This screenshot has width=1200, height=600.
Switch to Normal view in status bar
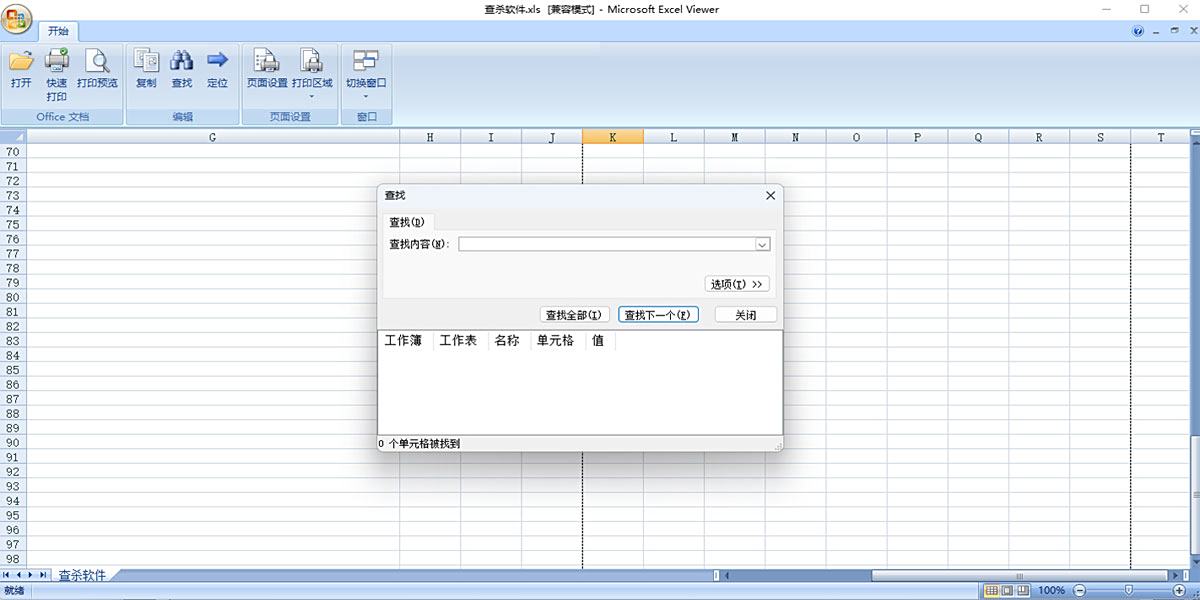(x=991, y=591)
